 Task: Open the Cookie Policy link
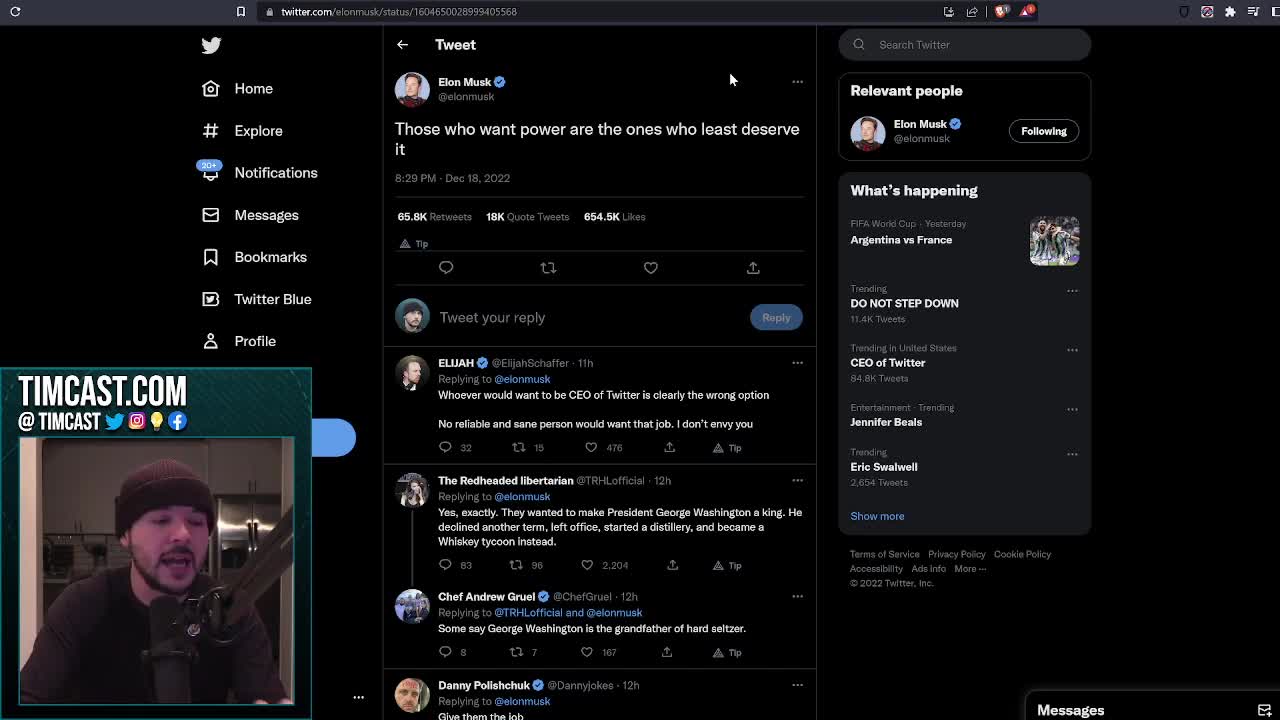click(x=1022, y=554)
